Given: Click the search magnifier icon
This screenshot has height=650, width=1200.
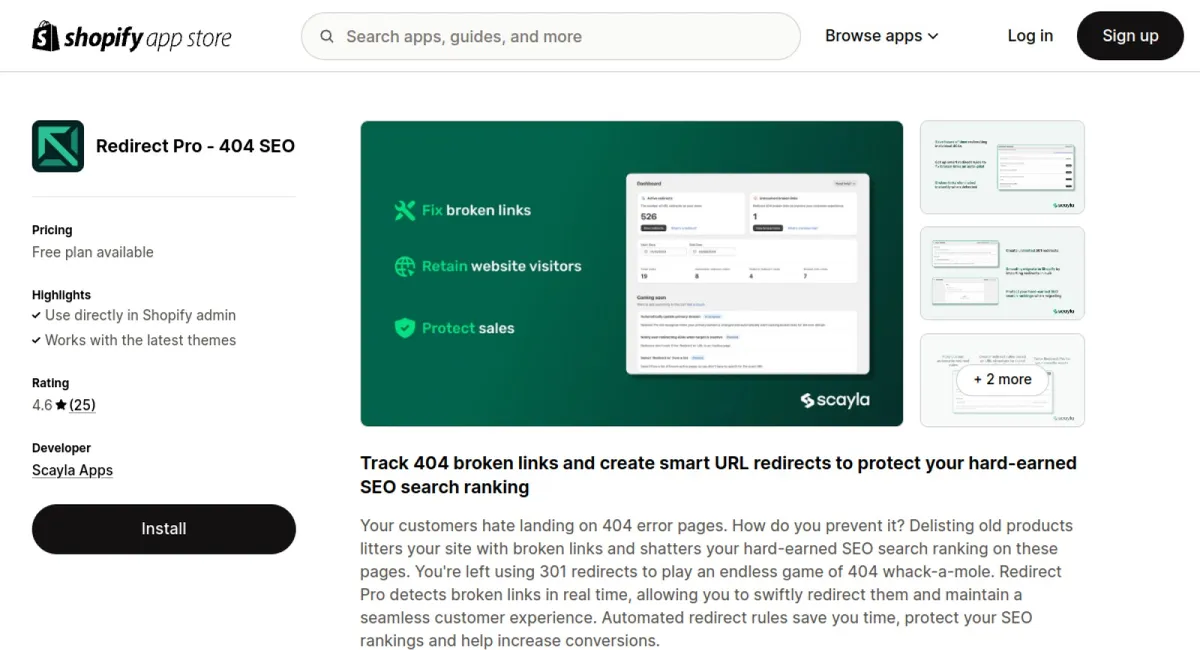Looking at the screenshot, I should click(x=327, y=36).
